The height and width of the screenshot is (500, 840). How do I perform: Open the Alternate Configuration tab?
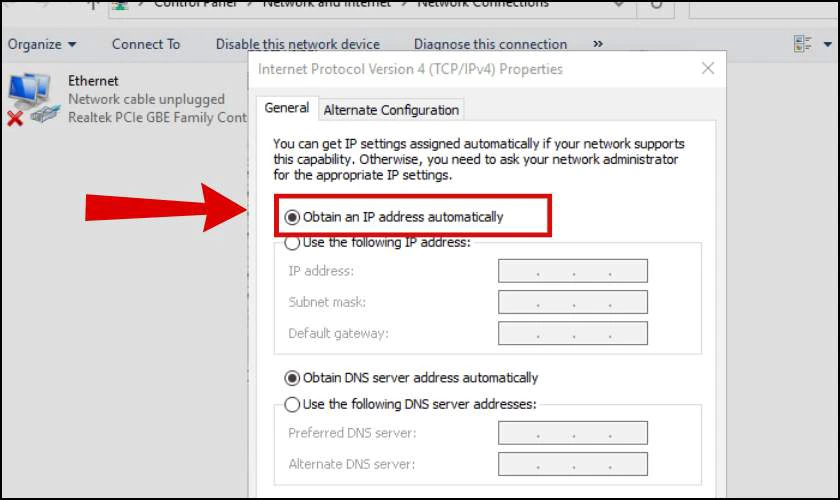coord(391,110)
